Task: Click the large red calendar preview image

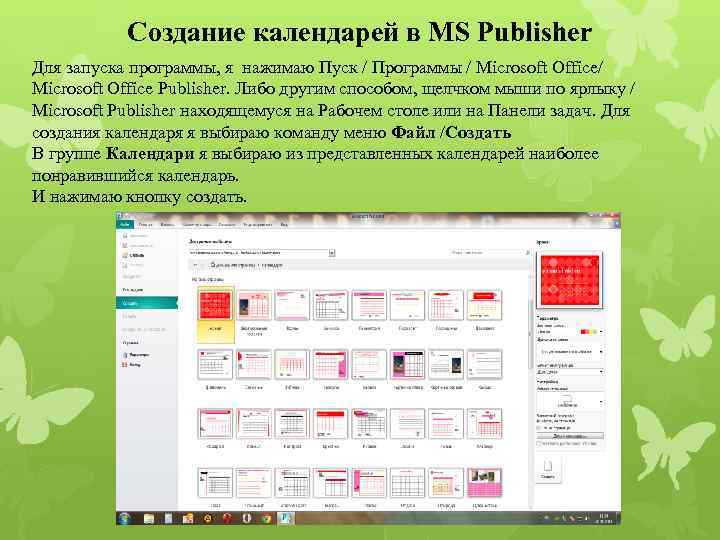Action: coord(569,280)
